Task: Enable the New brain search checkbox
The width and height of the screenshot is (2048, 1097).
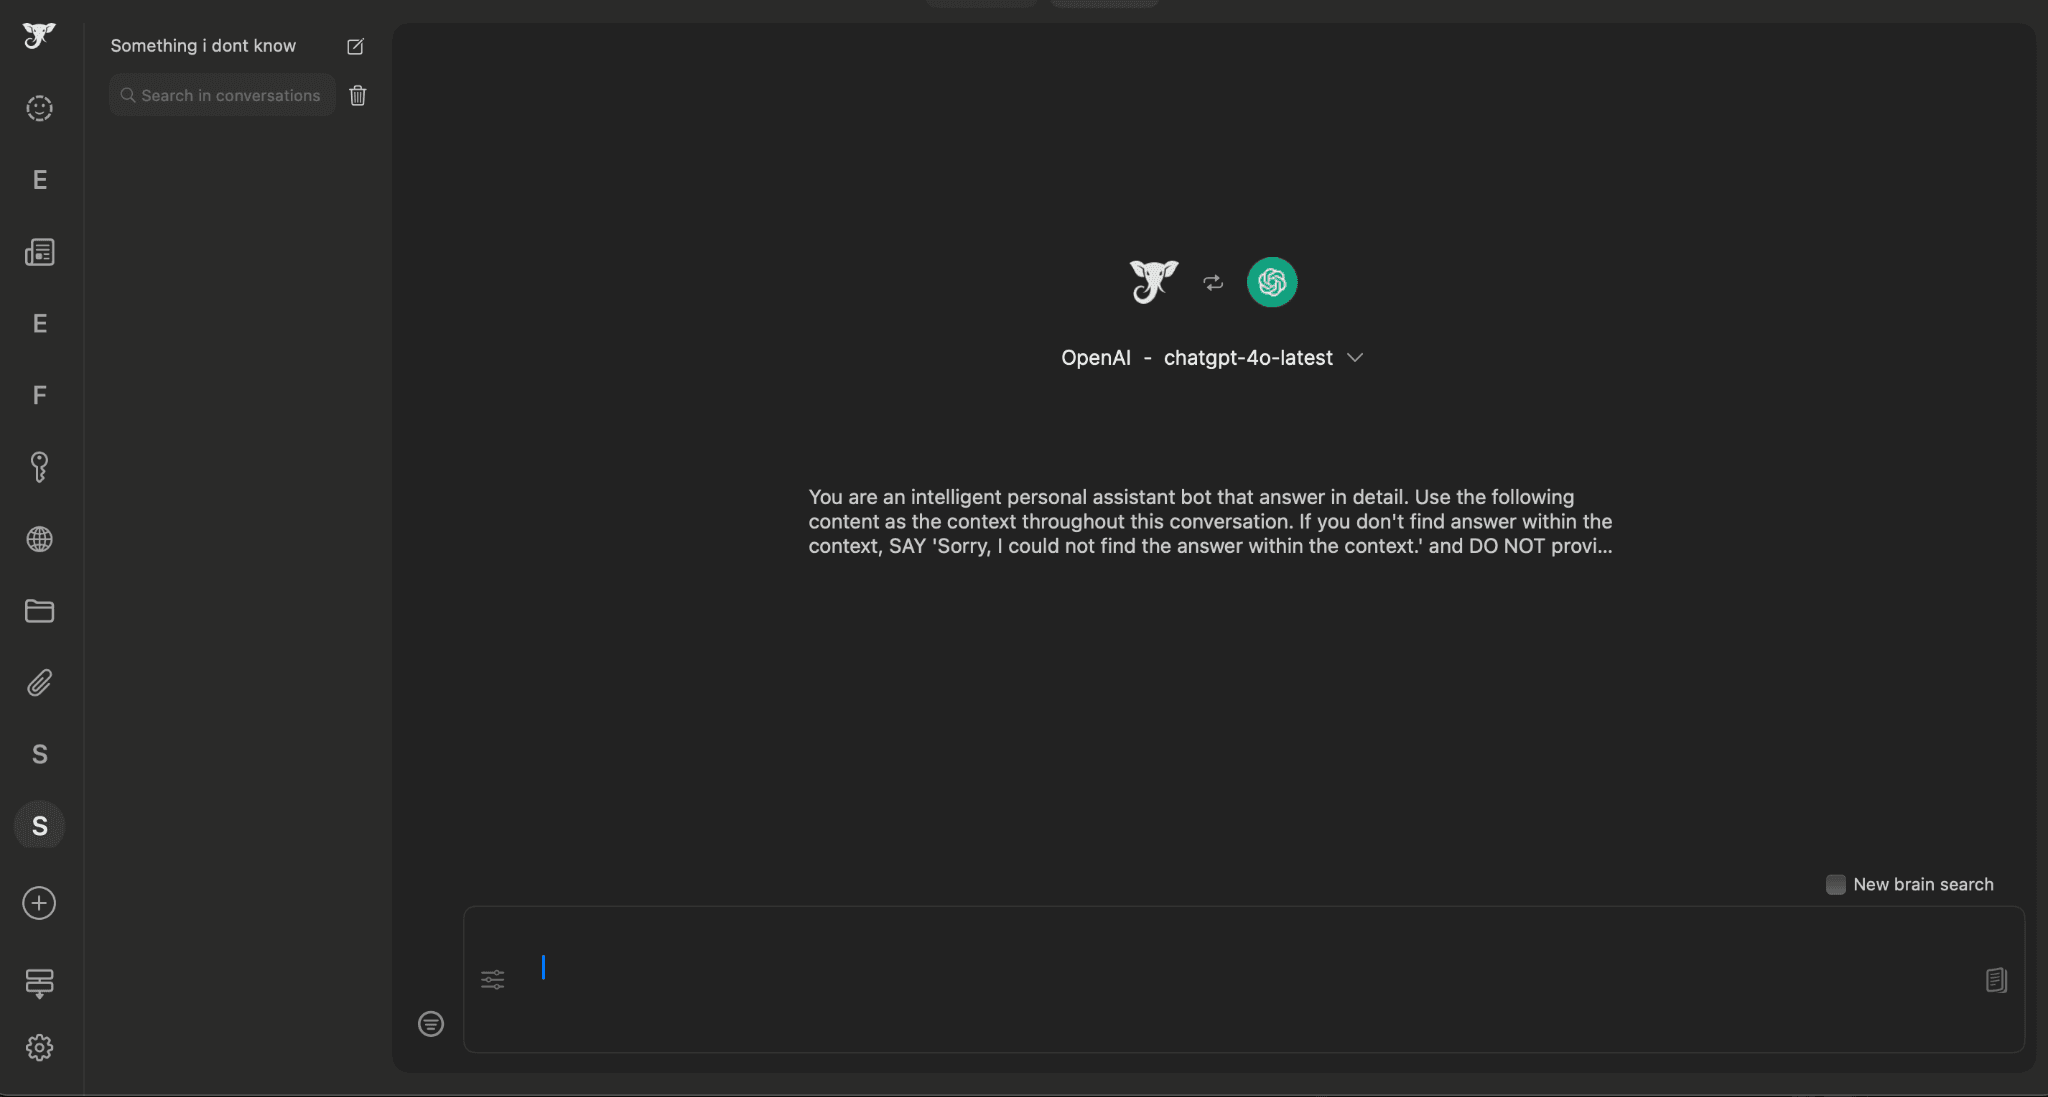Action: [x=1835, y=884]
